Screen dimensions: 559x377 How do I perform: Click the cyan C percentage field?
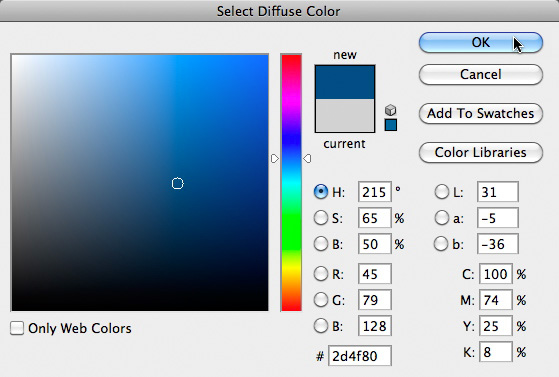tap(496, 274)
